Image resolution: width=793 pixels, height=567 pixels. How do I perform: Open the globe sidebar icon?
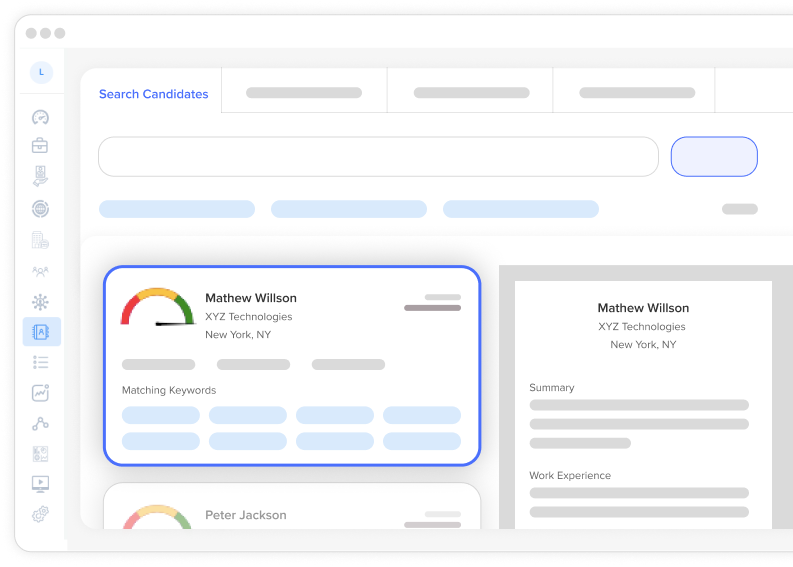click(40, 209)
